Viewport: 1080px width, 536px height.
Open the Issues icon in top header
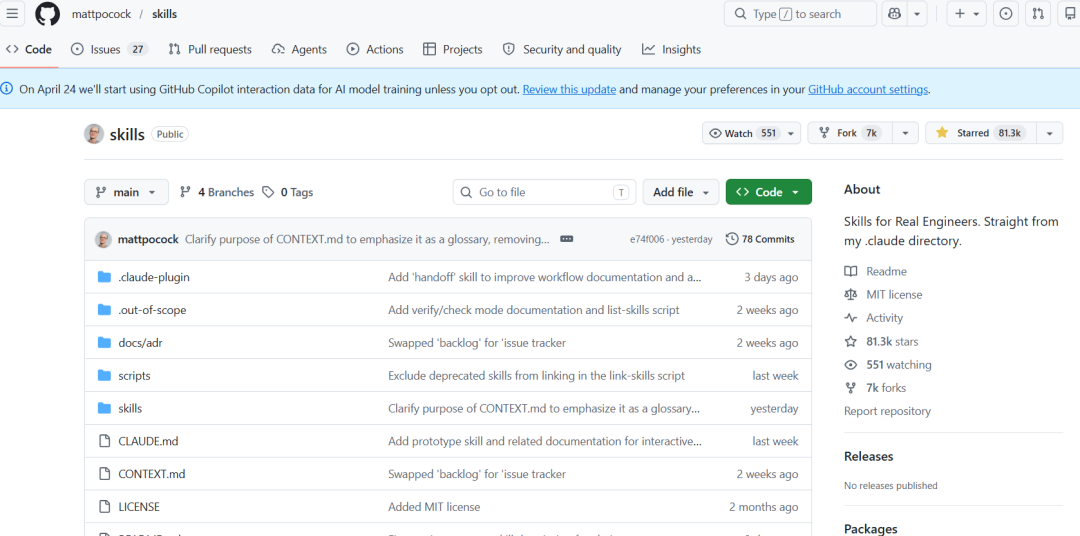(1006, 14)
